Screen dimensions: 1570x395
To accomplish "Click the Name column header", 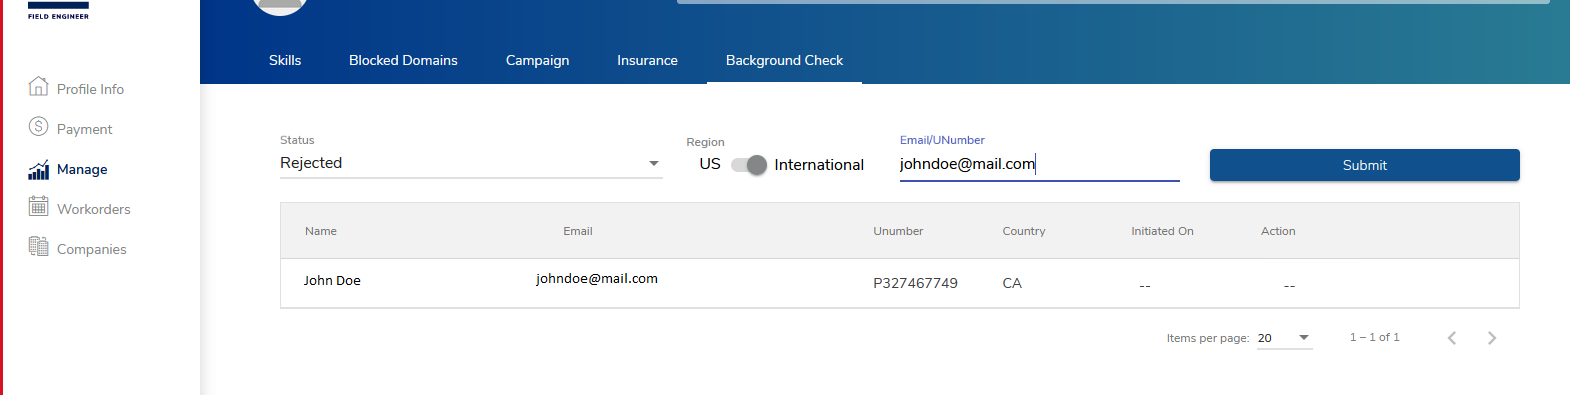I will point(321,231).
